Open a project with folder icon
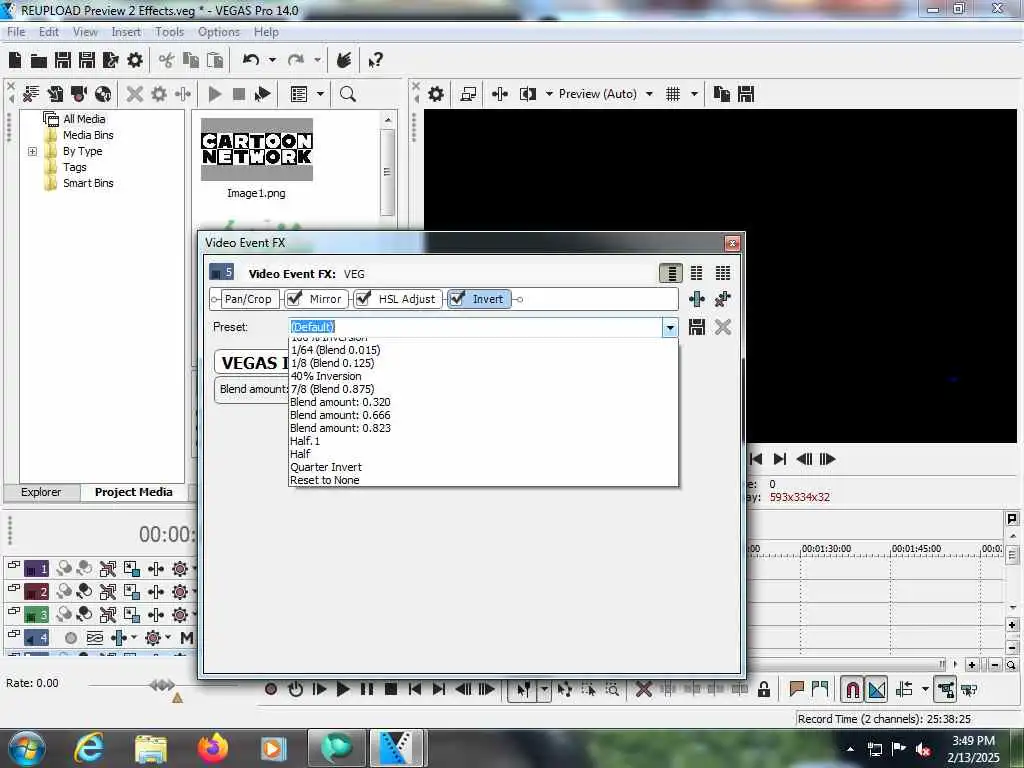 (39, 61)
